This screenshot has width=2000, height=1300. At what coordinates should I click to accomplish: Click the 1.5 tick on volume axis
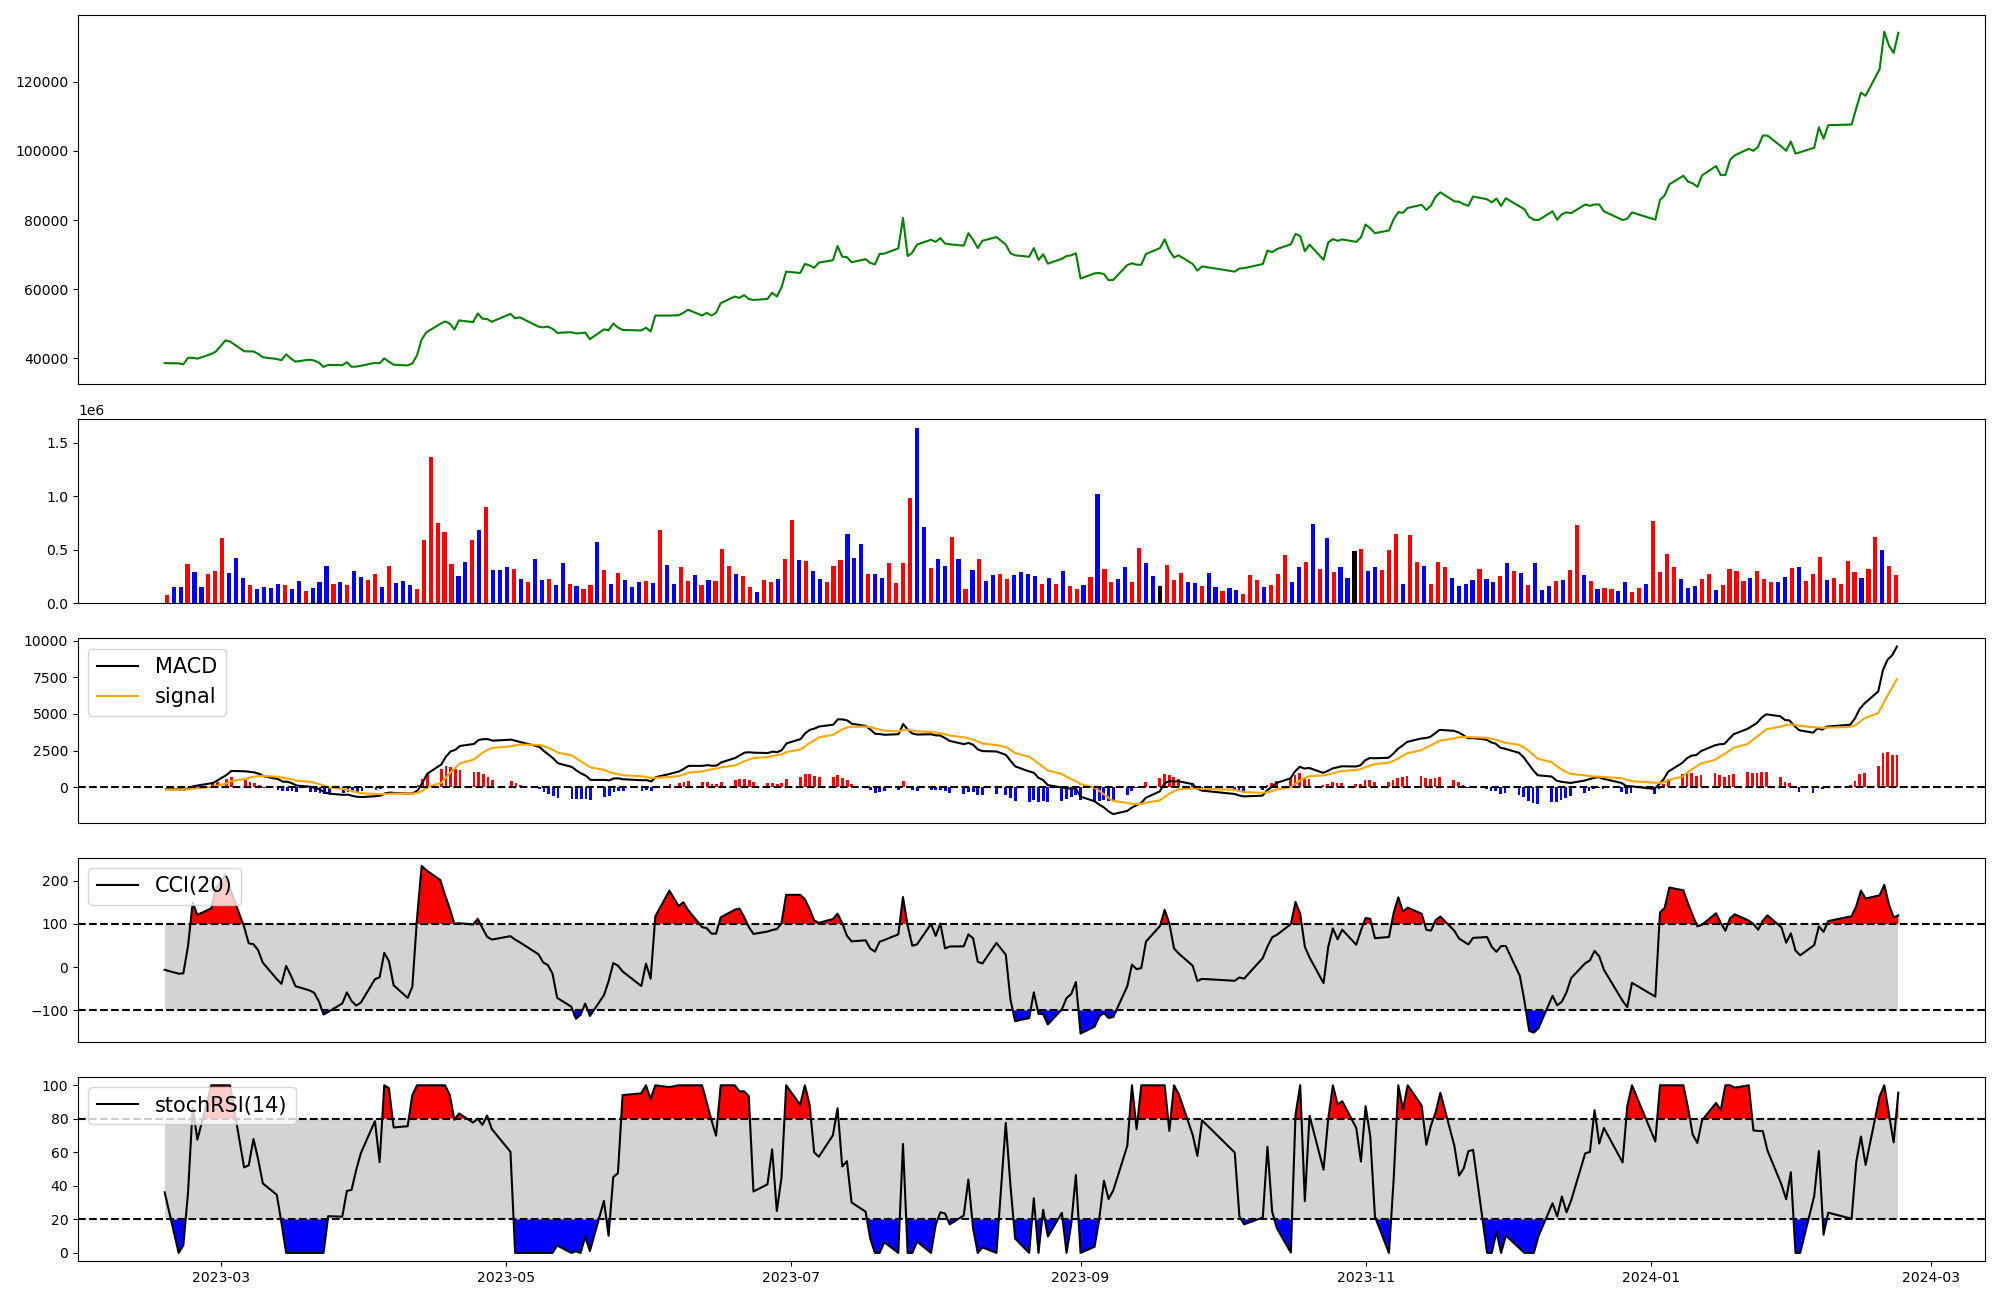coord(58,443)
